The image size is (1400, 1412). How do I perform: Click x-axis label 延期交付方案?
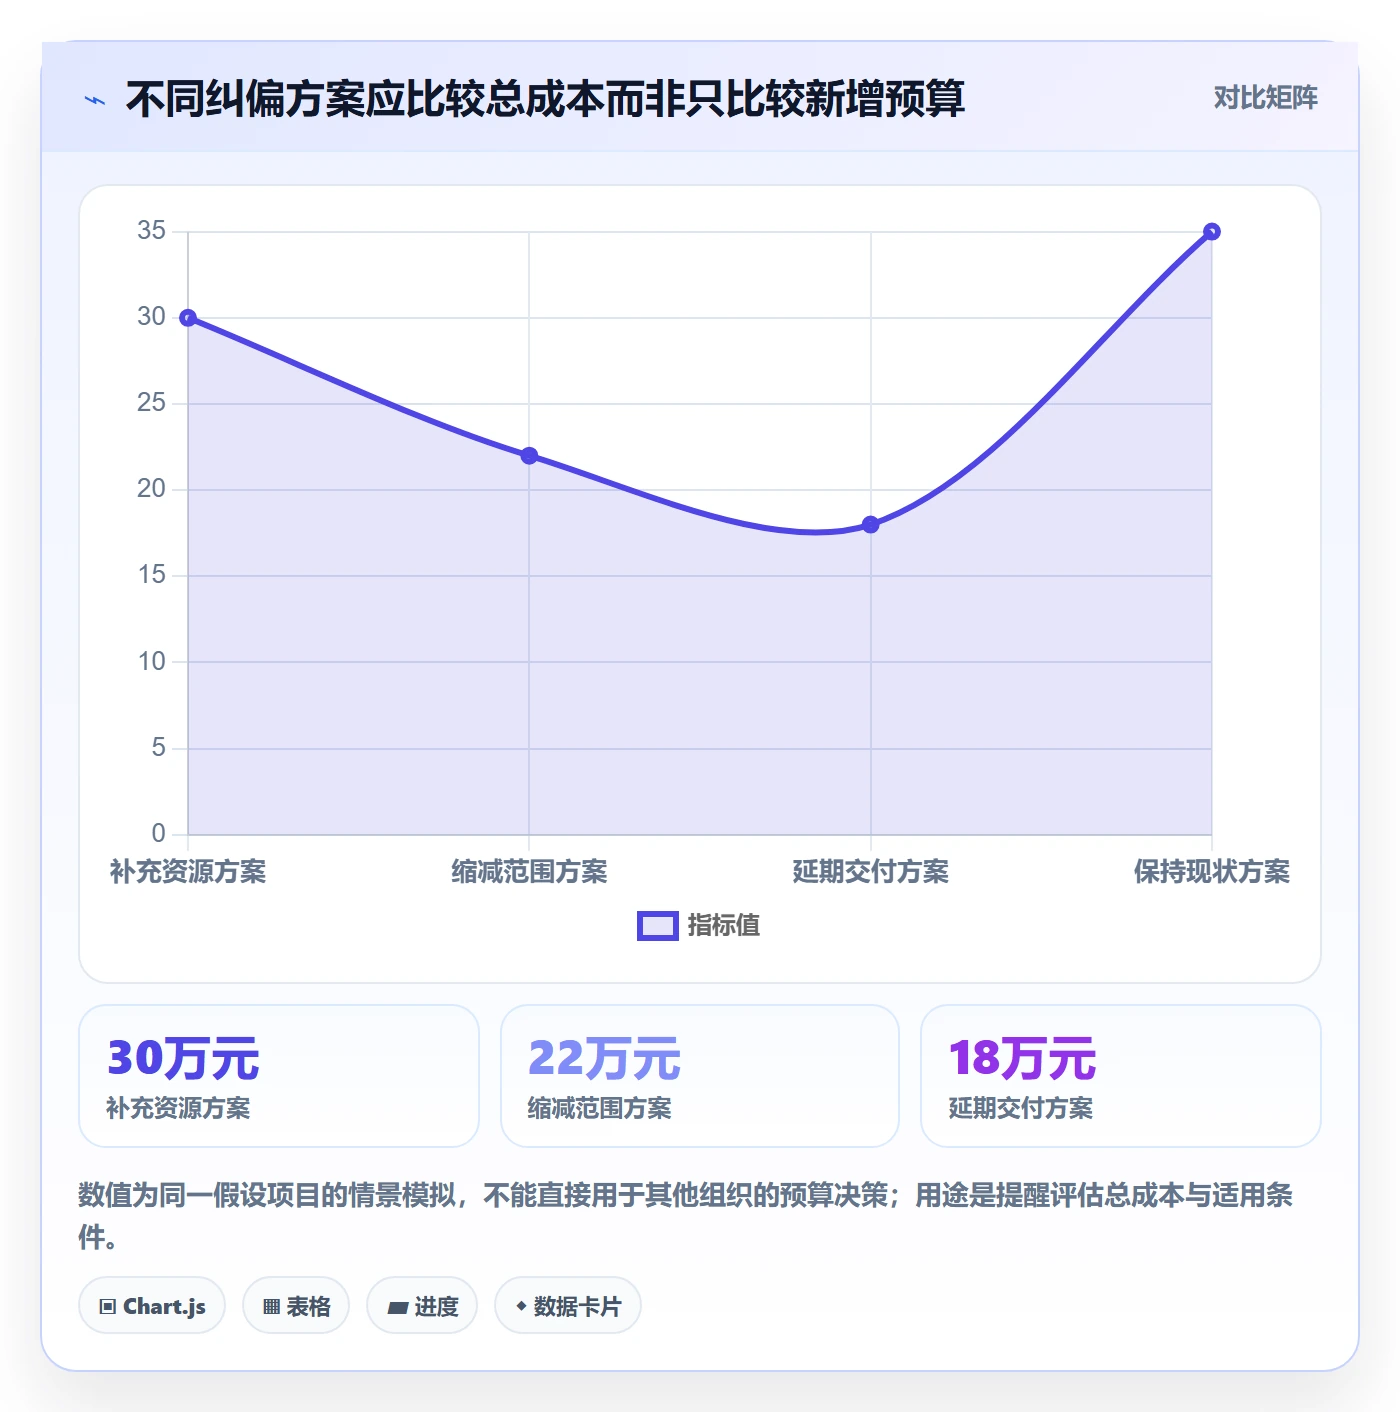click(870, 872)
